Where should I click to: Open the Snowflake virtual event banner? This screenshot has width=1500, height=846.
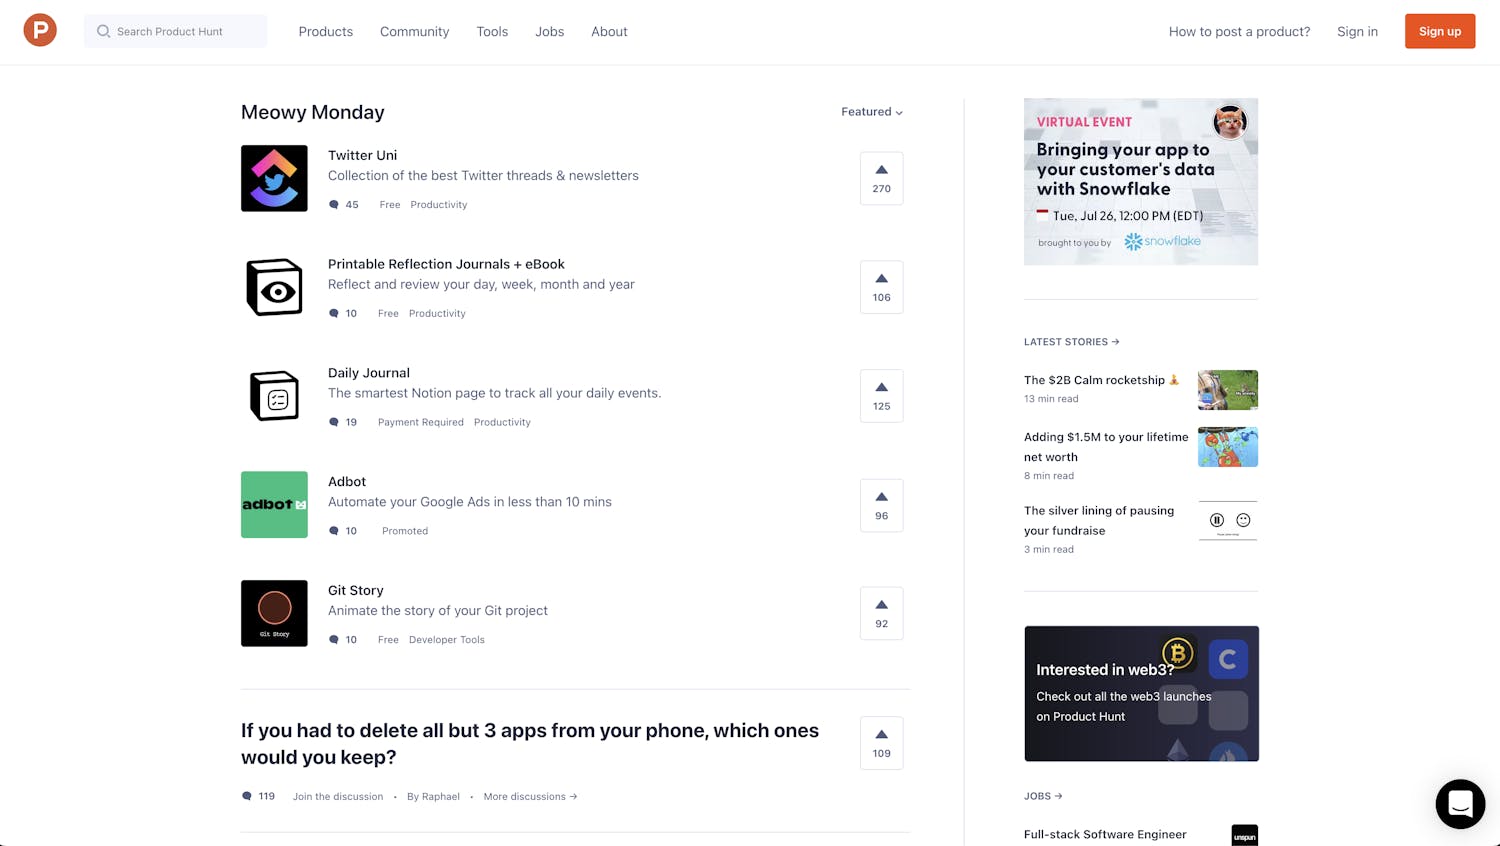pos(1141,181)
